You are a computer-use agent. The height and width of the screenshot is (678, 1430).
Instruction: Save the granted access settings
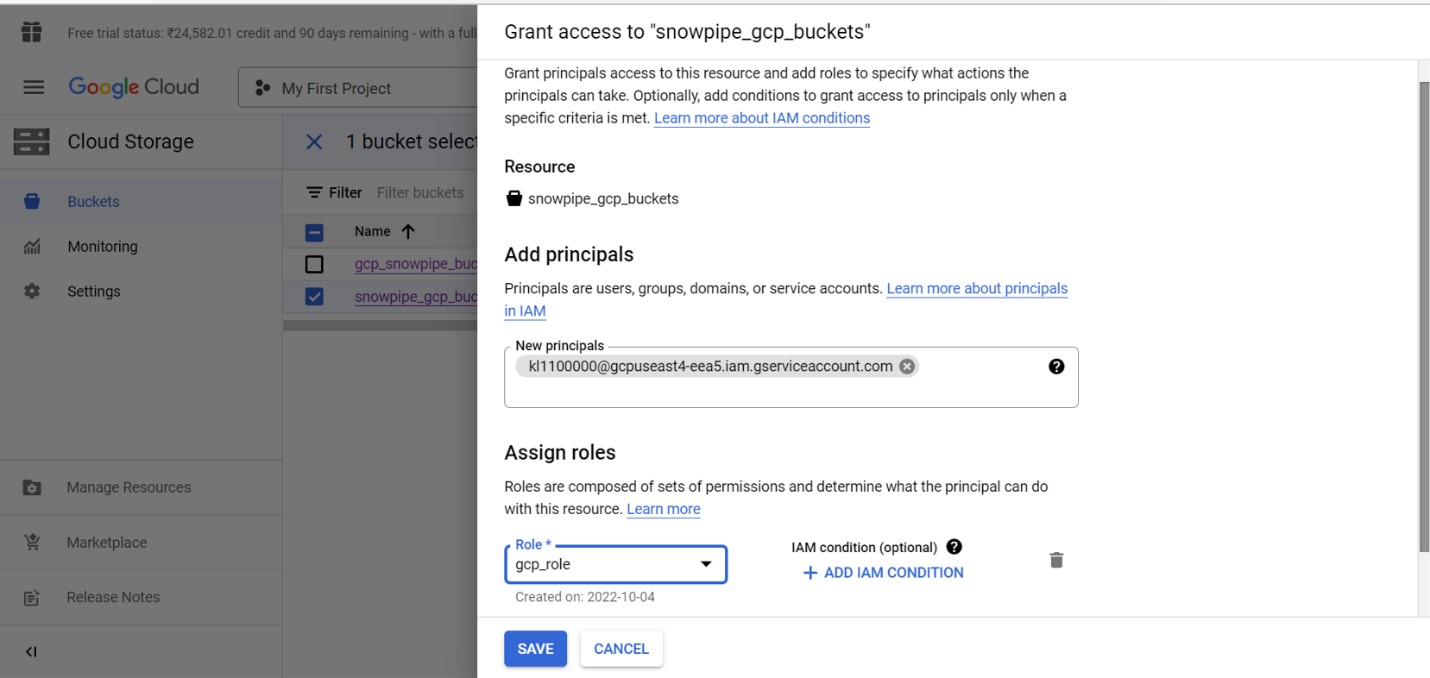pos(535,649)
